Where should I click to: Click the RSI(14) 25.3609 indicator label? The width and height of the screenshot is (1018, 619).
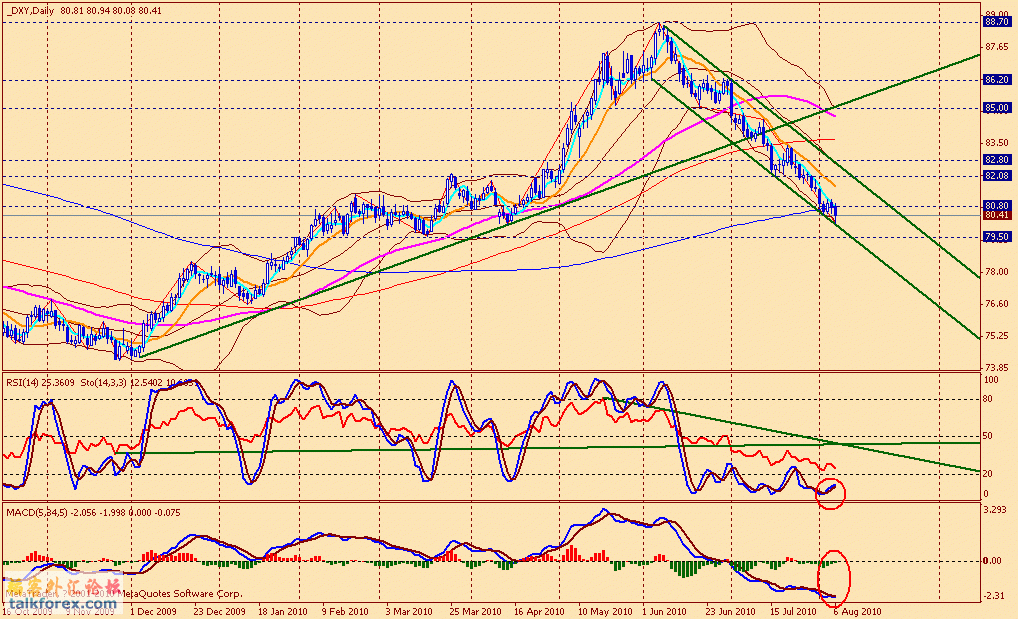click(x=40, y=383)
